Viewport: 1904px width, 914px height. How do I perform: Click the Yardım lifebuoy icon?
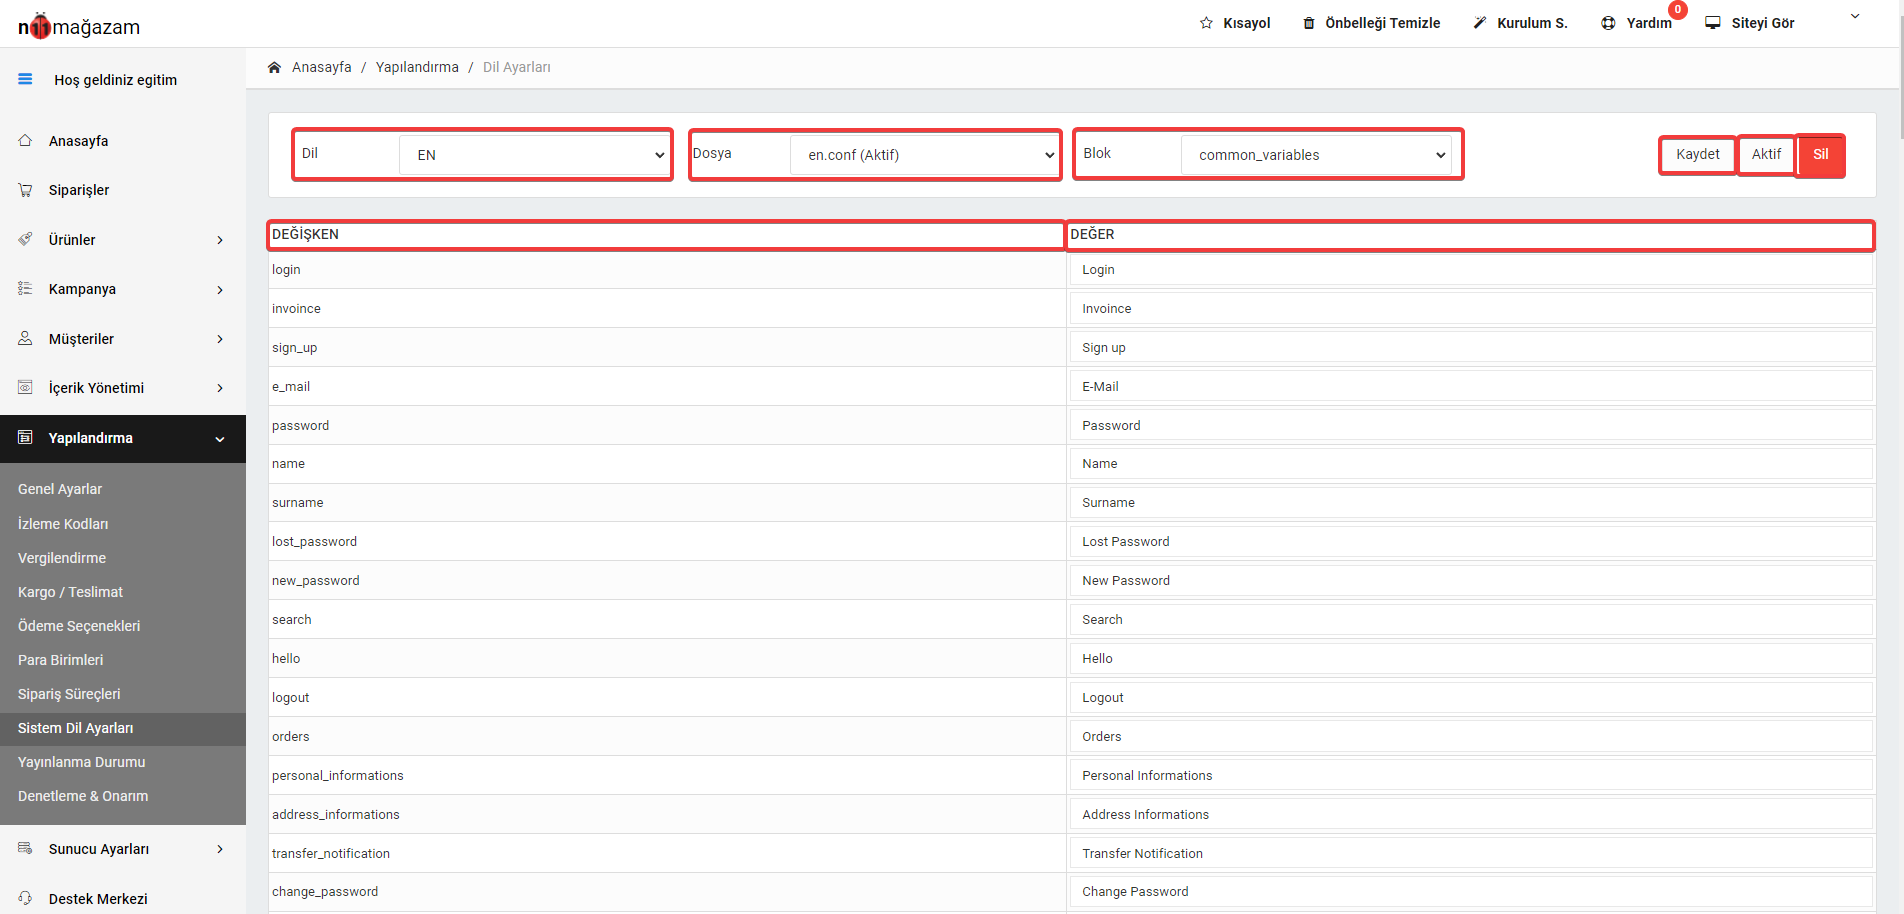click(1608, 23)
